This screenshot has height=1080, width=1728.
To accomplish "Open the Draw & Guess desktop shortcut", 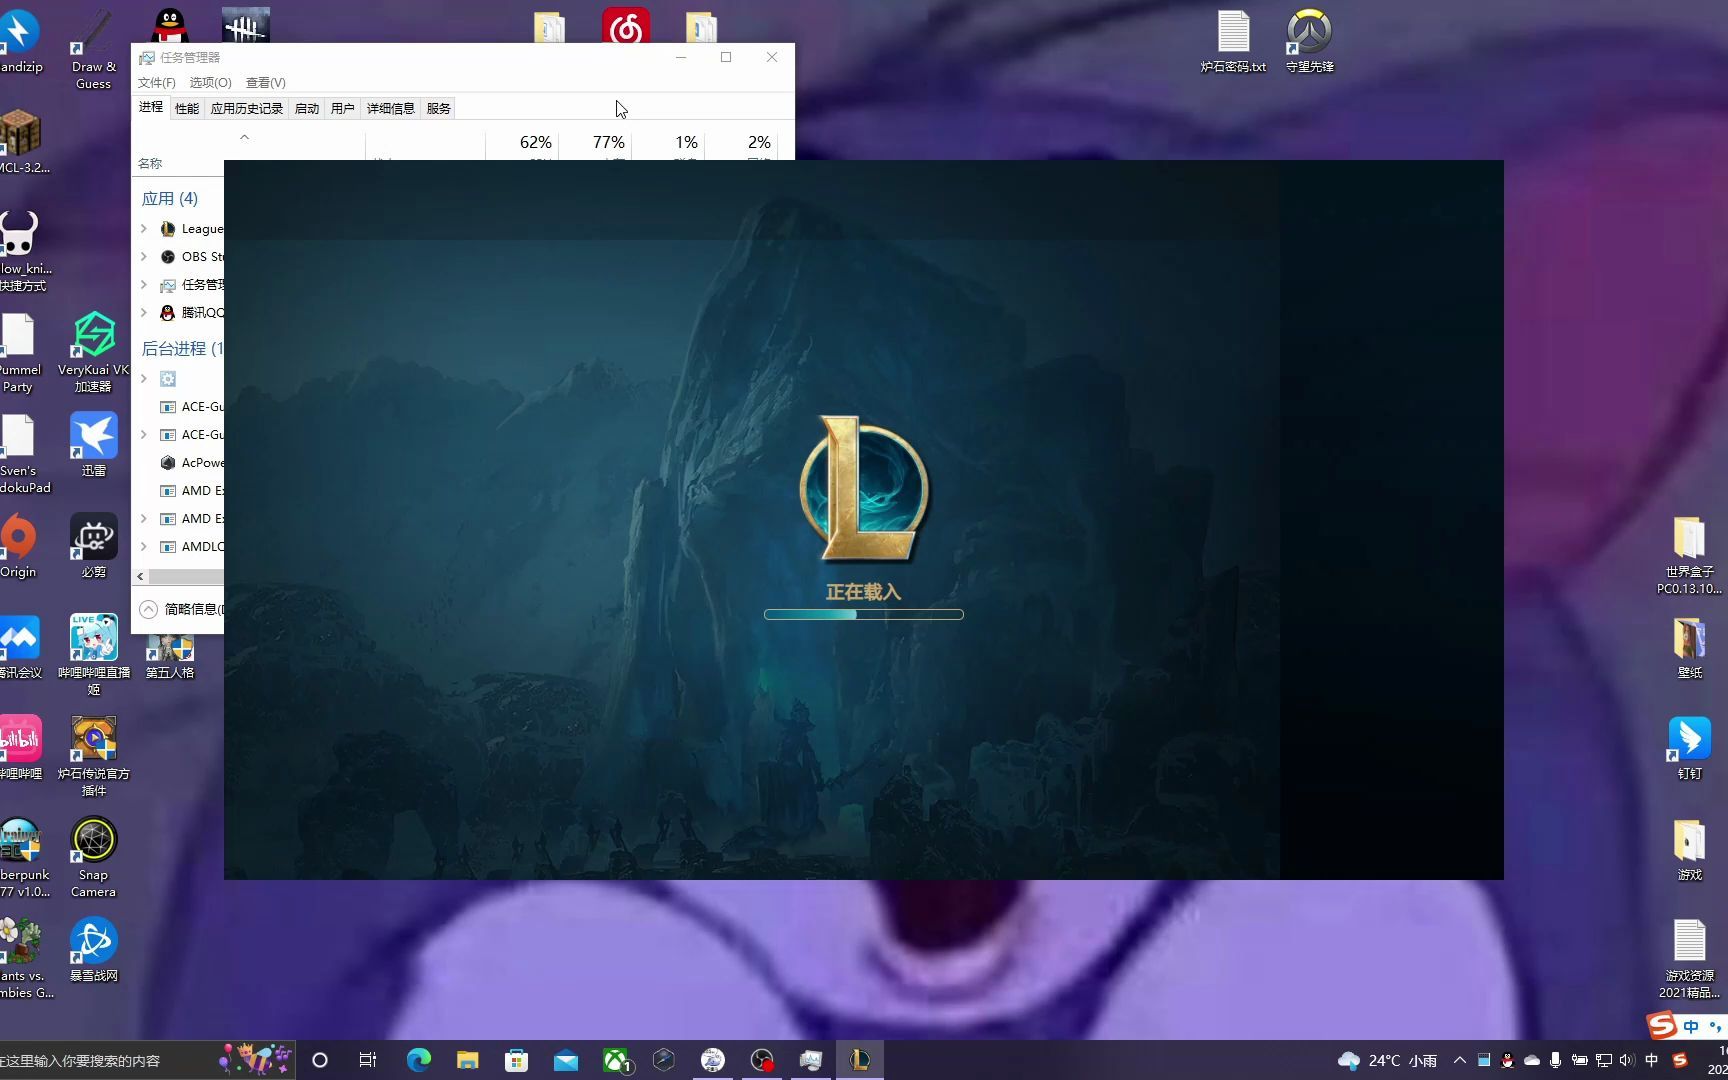I will (94, 49).
